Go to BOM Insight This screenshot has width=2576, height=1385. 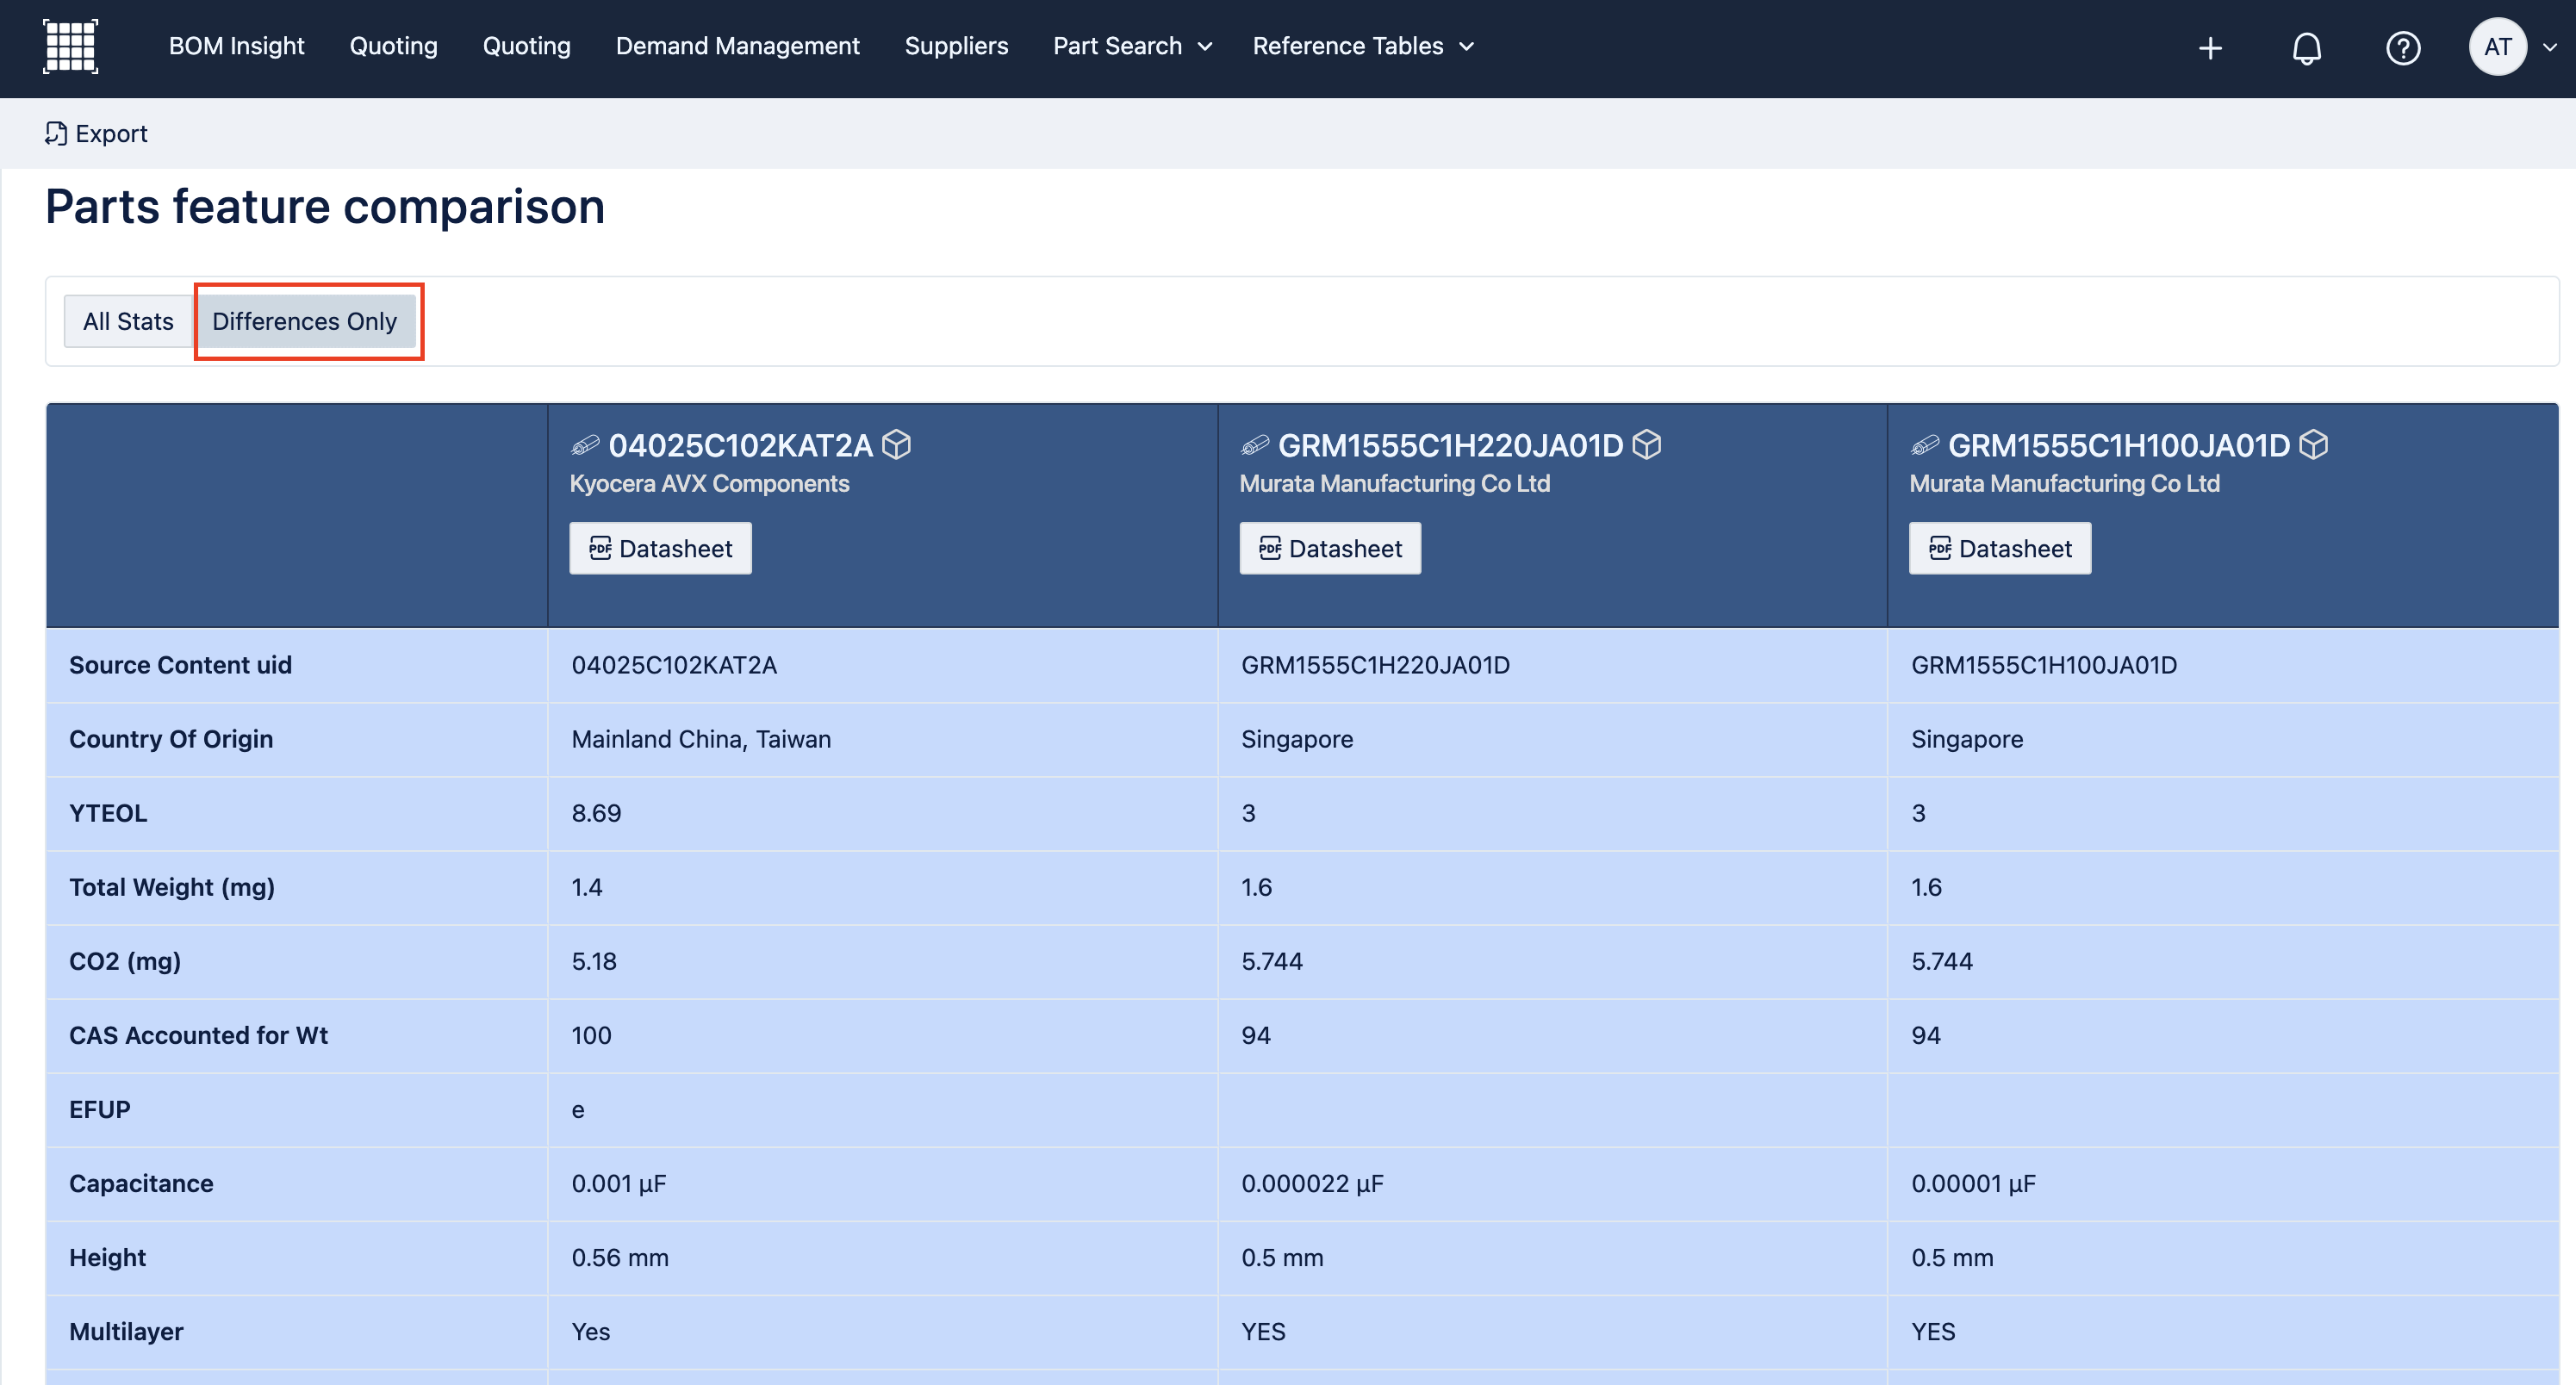[236, 46]
